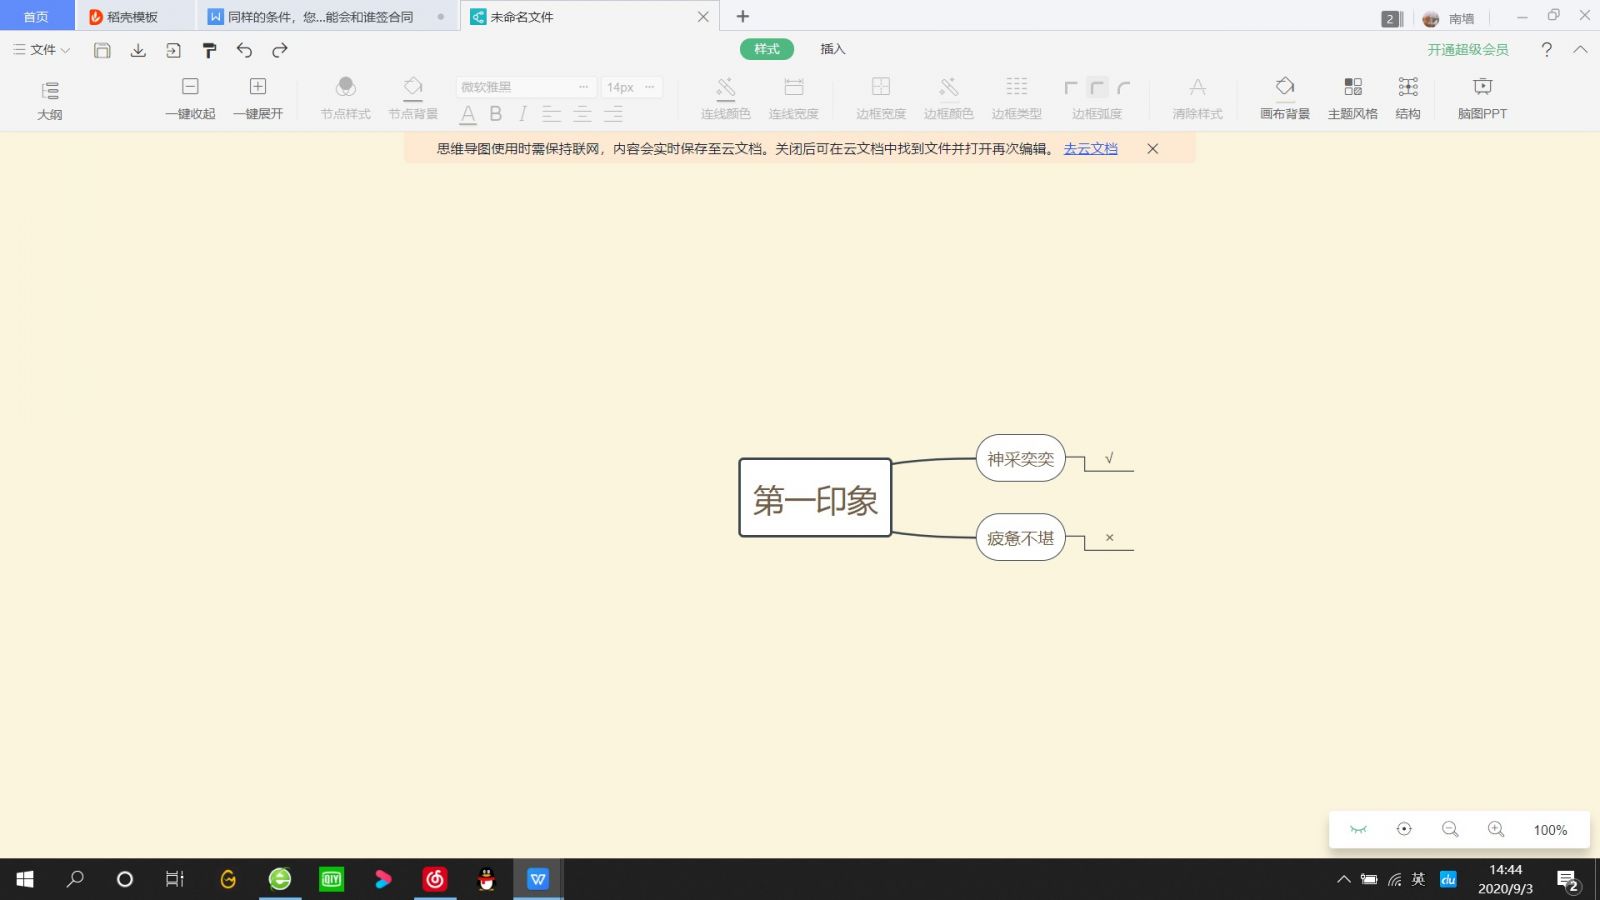Screen dimensions: 1600x900
Task: Expand the 文件 file menu
Action: click(x=42, y=50)
